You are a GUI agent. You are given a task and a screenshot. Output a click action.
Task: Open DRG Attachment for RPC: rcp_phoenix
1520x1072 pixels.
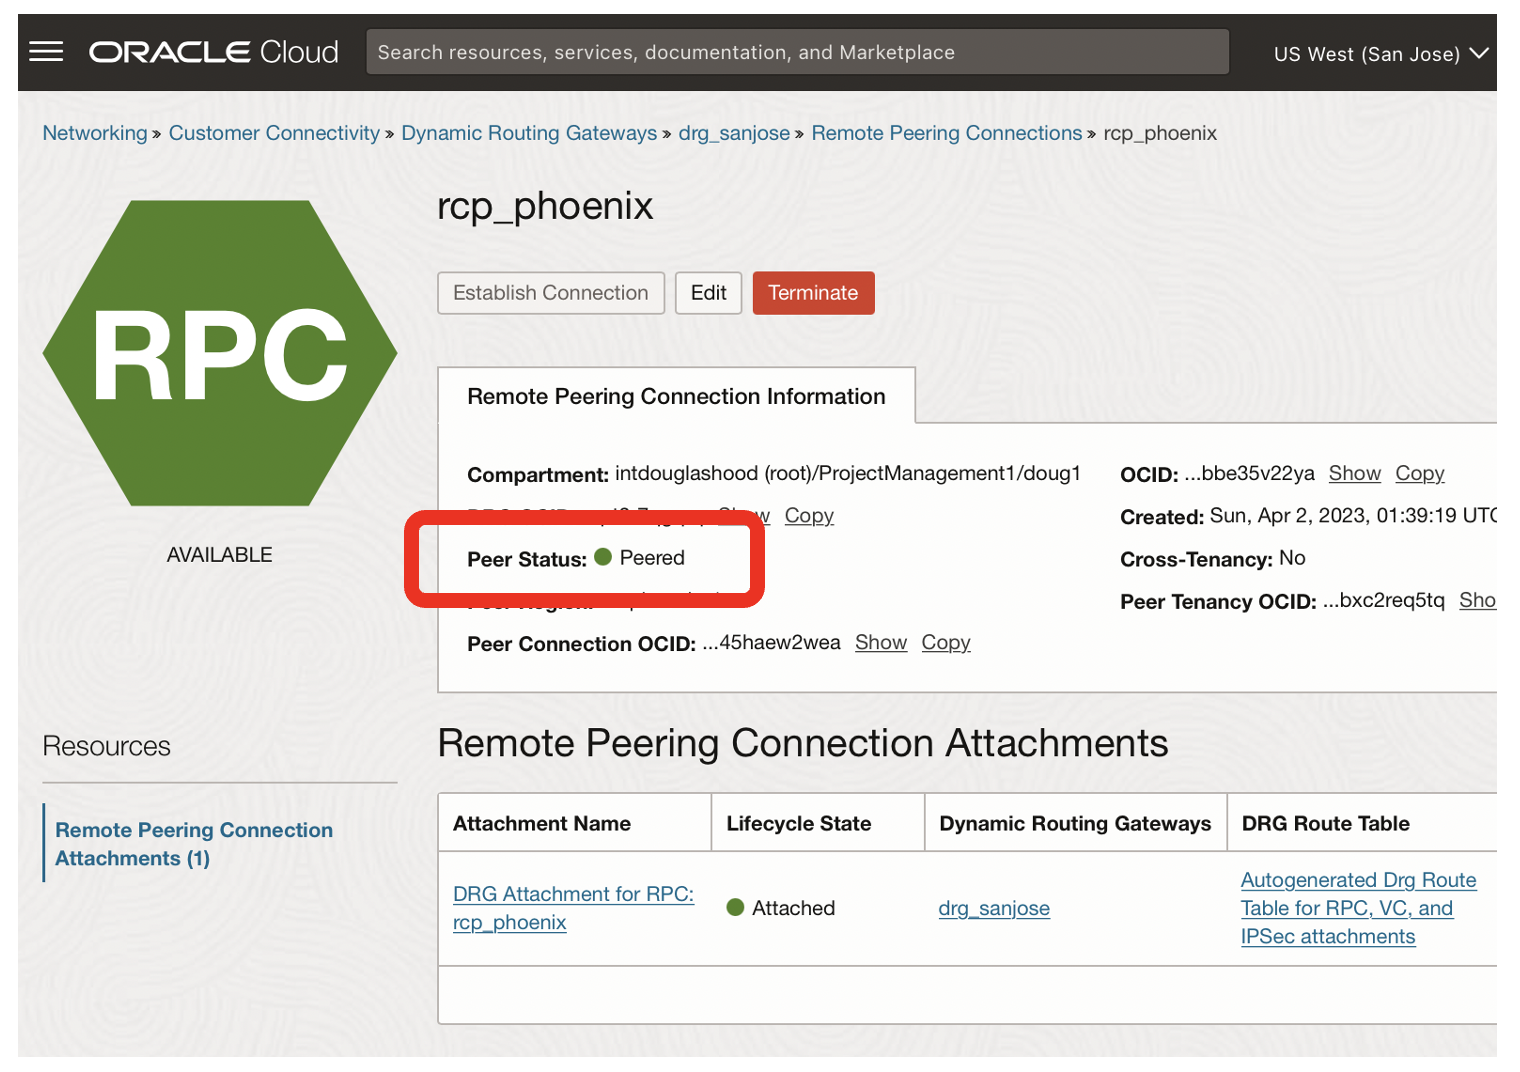[573, 907]
